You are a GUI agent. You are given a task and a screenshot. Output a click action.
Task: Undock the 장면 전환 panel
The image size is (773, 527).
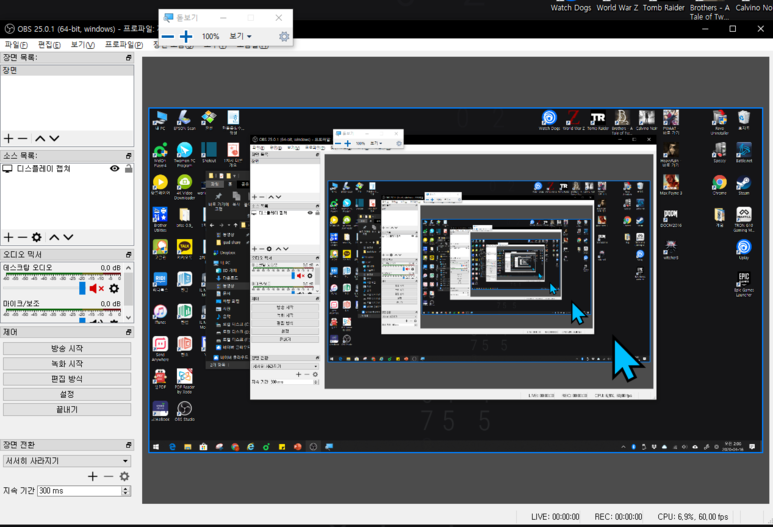tap(129, 445)
